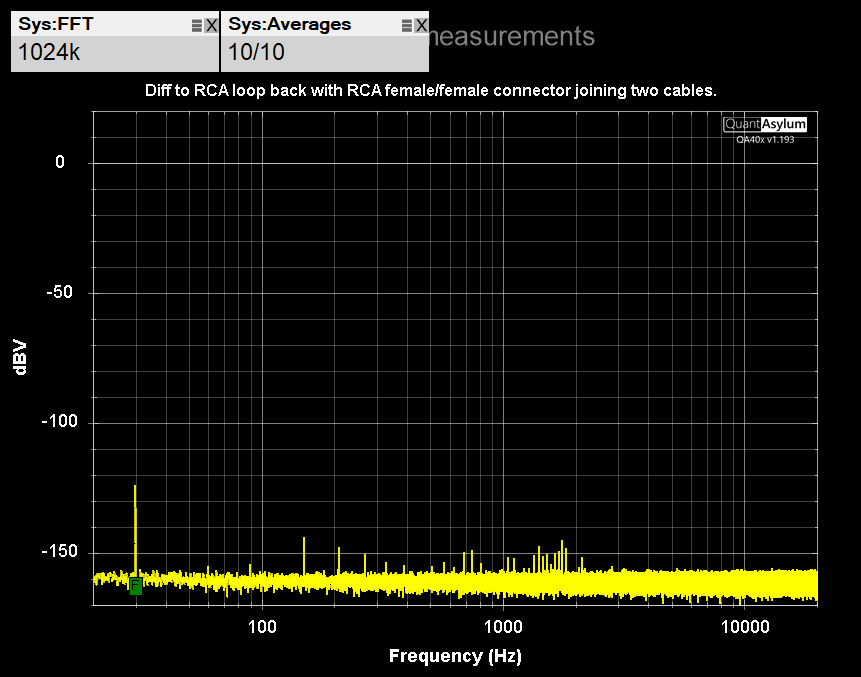Viewport: 861px width, 677px height.
Task: Click the Sys:FFT tile title
Action: click(x=55, y=24)
